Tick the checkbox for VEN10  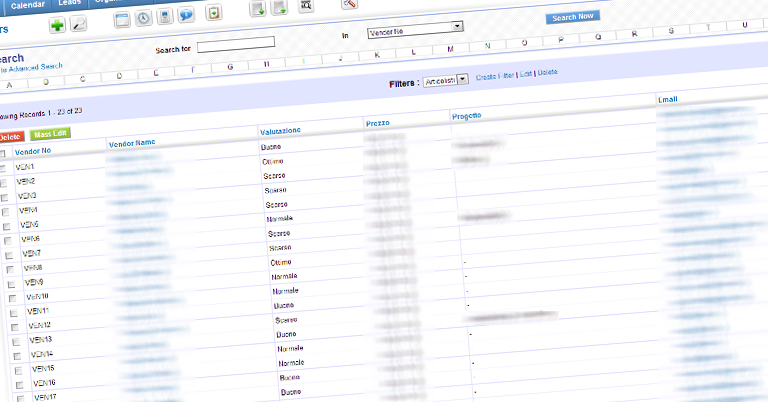(x=13, y=298)
